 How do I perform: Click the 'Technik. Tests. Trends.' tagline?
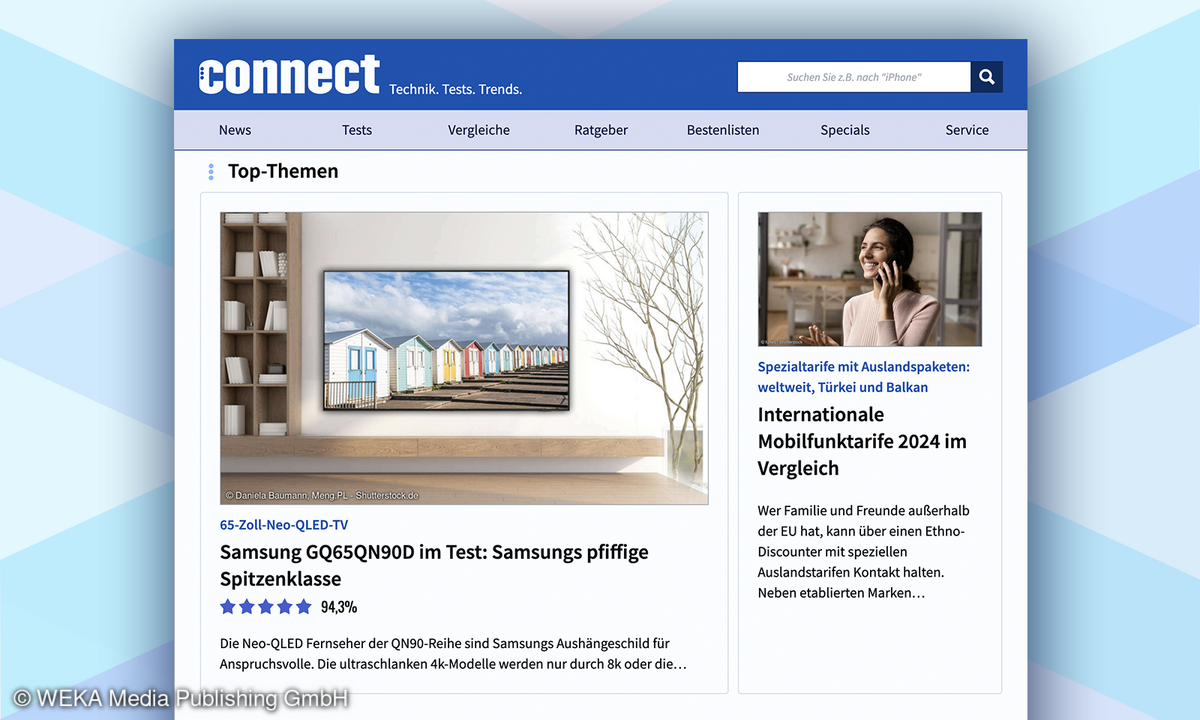[x=456, y=89]
